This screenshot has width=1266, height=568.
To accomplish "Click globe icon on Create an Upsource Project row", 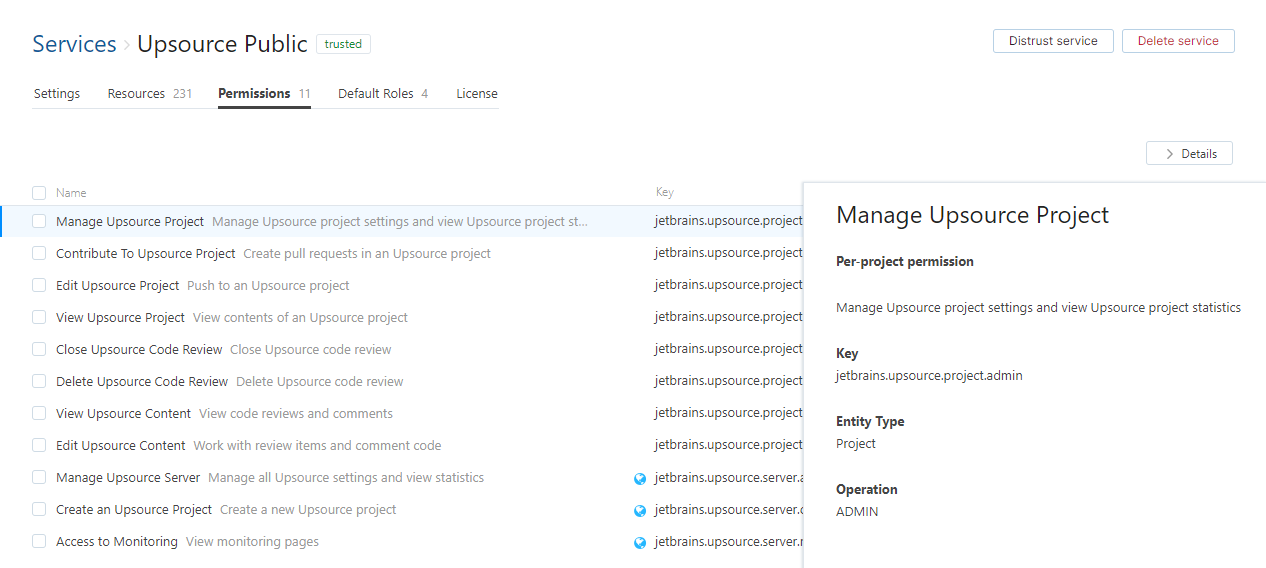I will 640,510.
